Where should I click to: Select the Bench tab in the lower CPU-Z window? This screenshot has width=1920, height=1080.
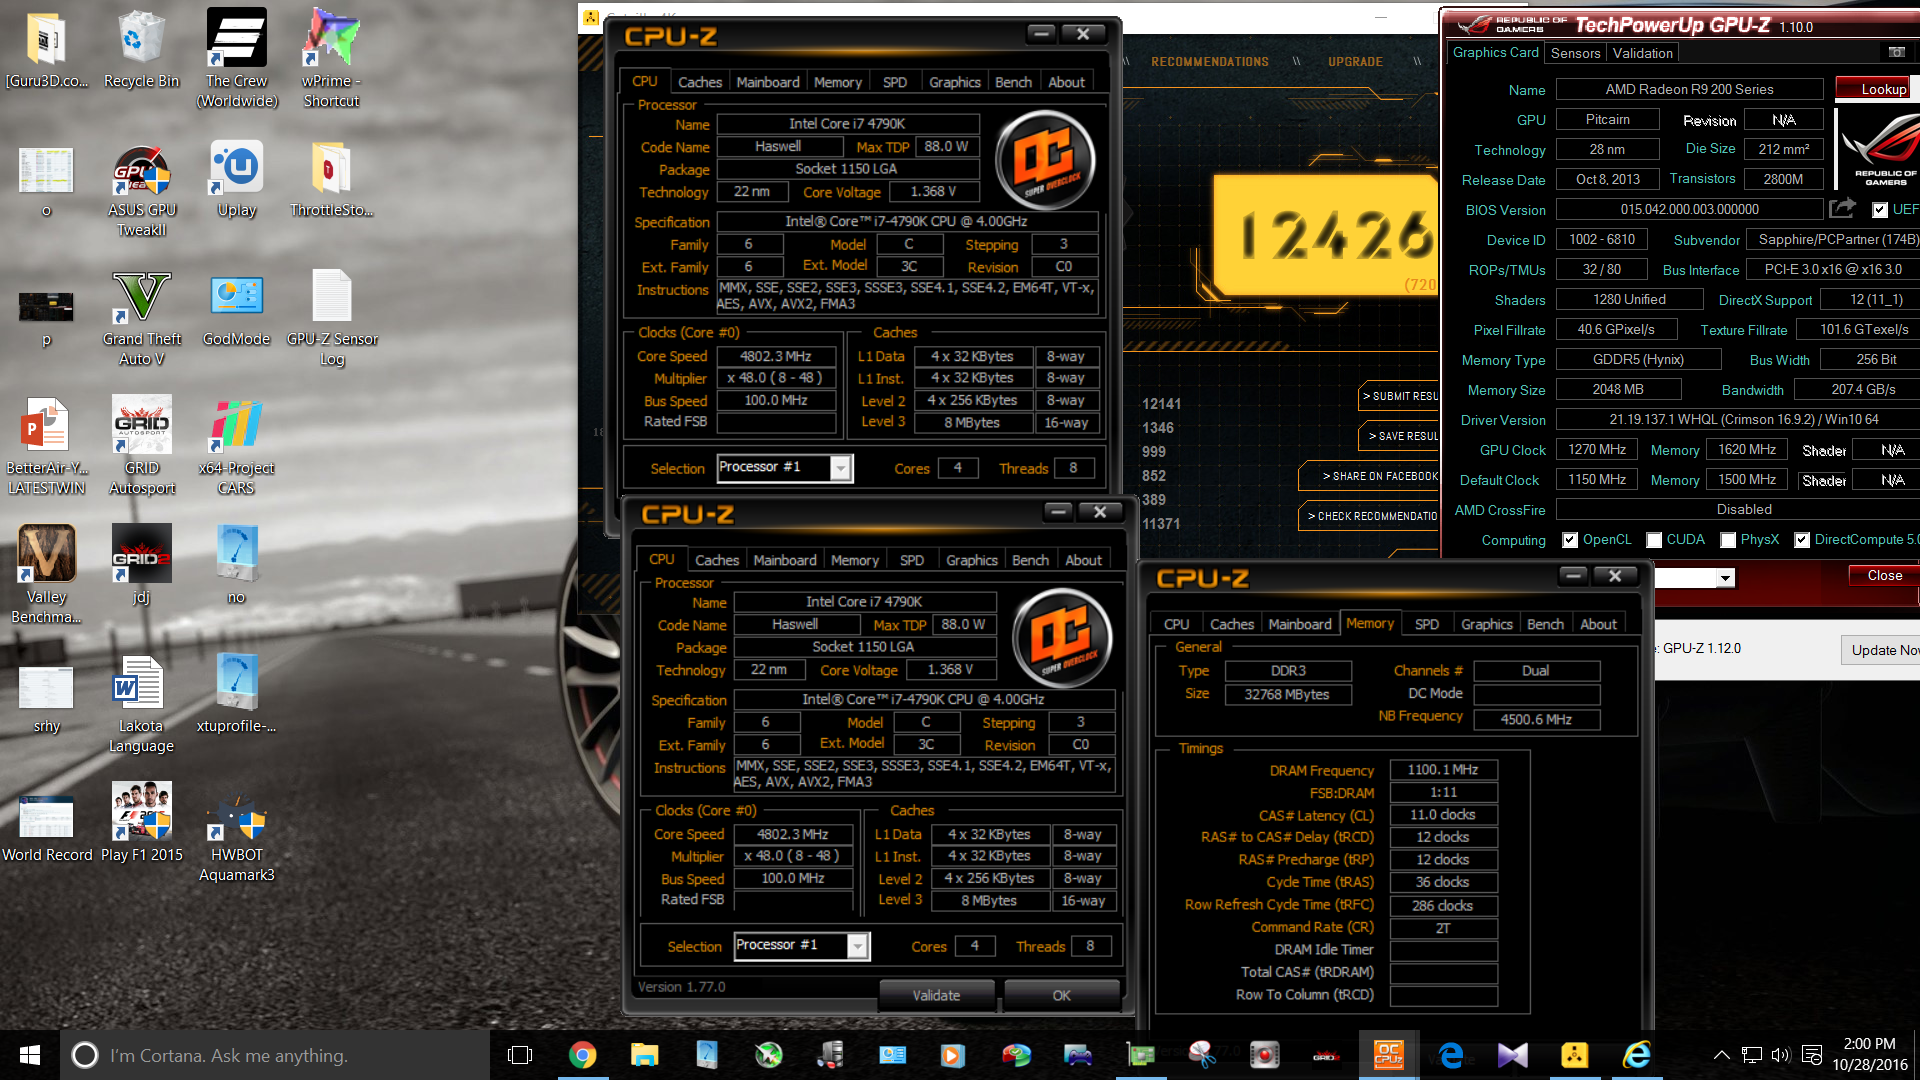click(x=1030, y=560)
